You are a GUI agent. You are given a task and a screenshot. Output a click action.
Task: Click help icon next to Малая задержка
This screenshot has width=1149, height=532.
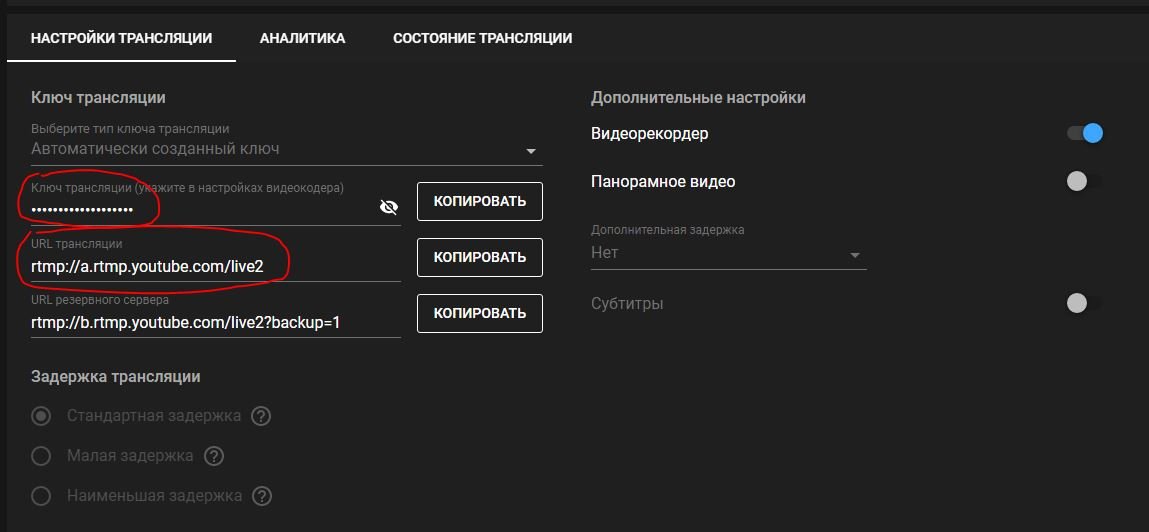coord(213,456)
